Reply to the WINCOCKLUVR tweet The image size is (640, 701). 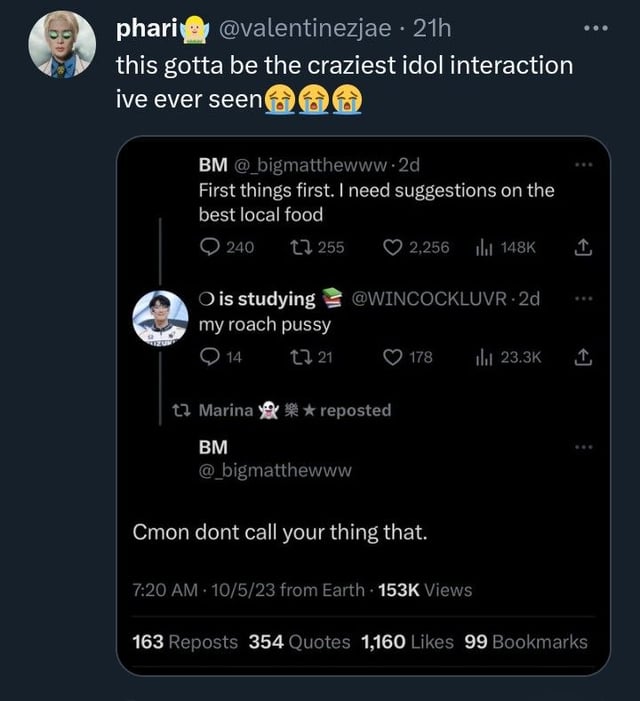[209, 357]
